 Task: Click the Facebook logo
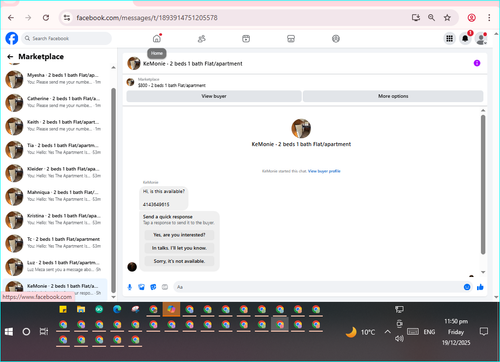click(x=12, y=38)
